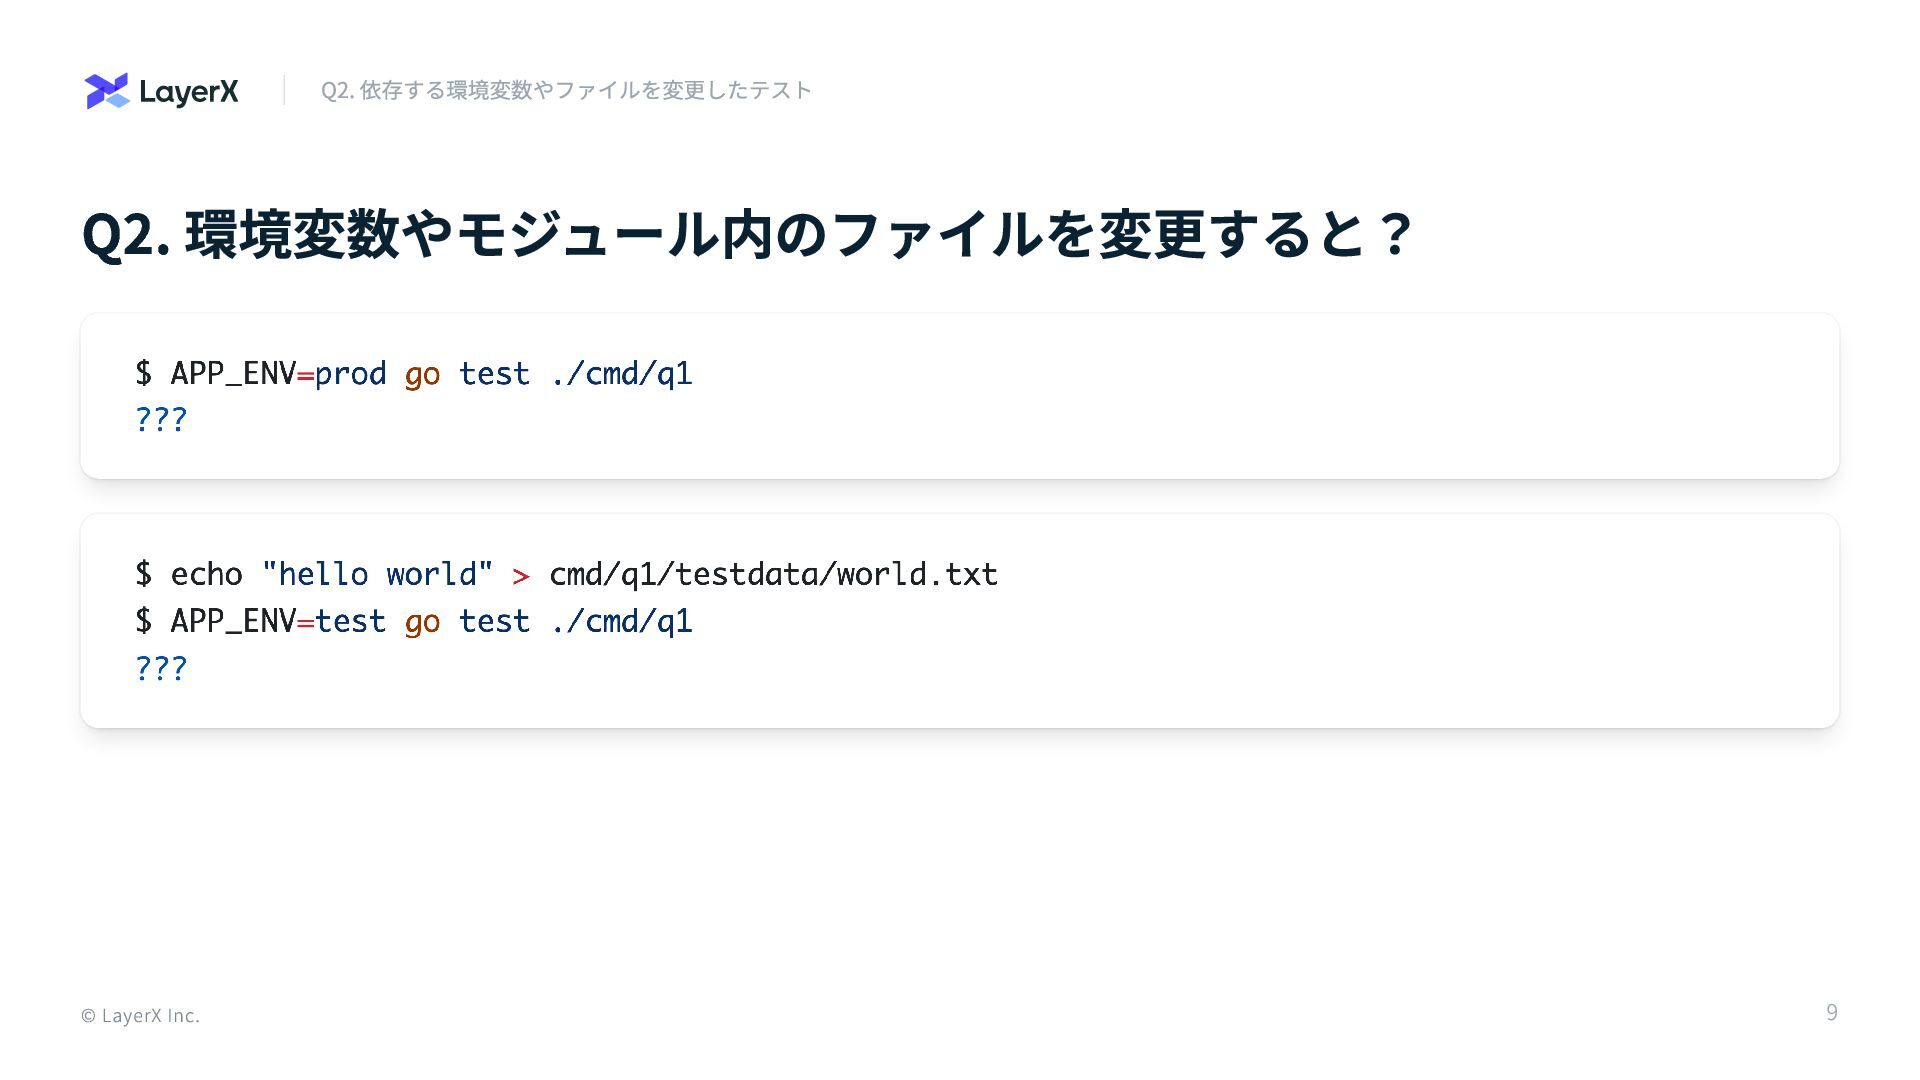1920x1080 pixels.
Task: Click the Q2 slide heading
Action: pyautogui.click(x=746, y=235)
